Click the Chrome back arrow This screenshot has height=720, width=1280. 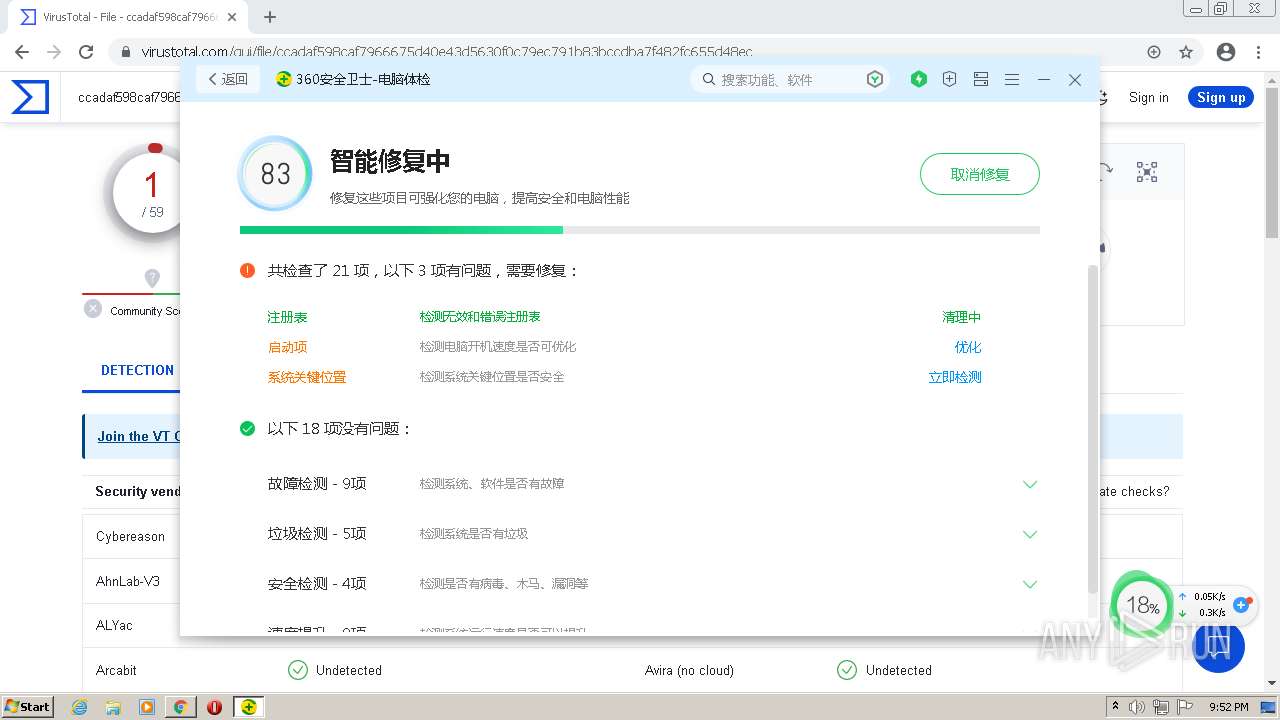click(x=22, y=52)
